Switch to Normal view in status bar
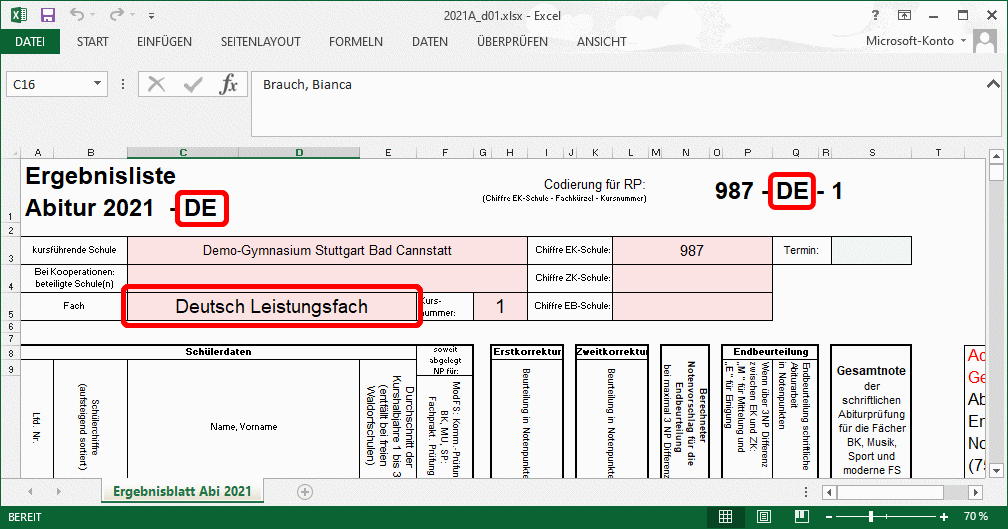This screenshot has width=1008, height=529. 726,516
